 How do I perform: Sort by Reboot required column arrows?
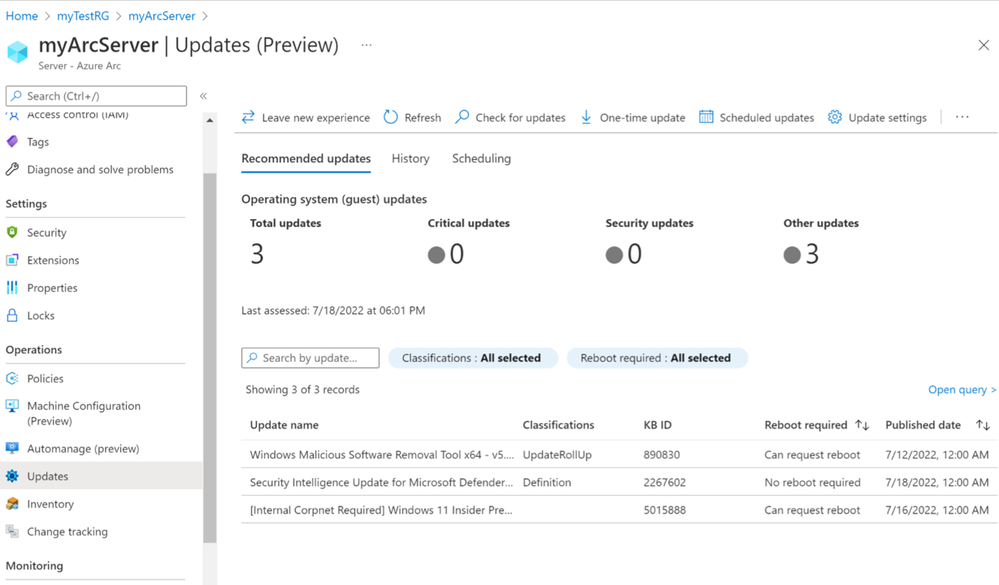[x=862, y=425]
